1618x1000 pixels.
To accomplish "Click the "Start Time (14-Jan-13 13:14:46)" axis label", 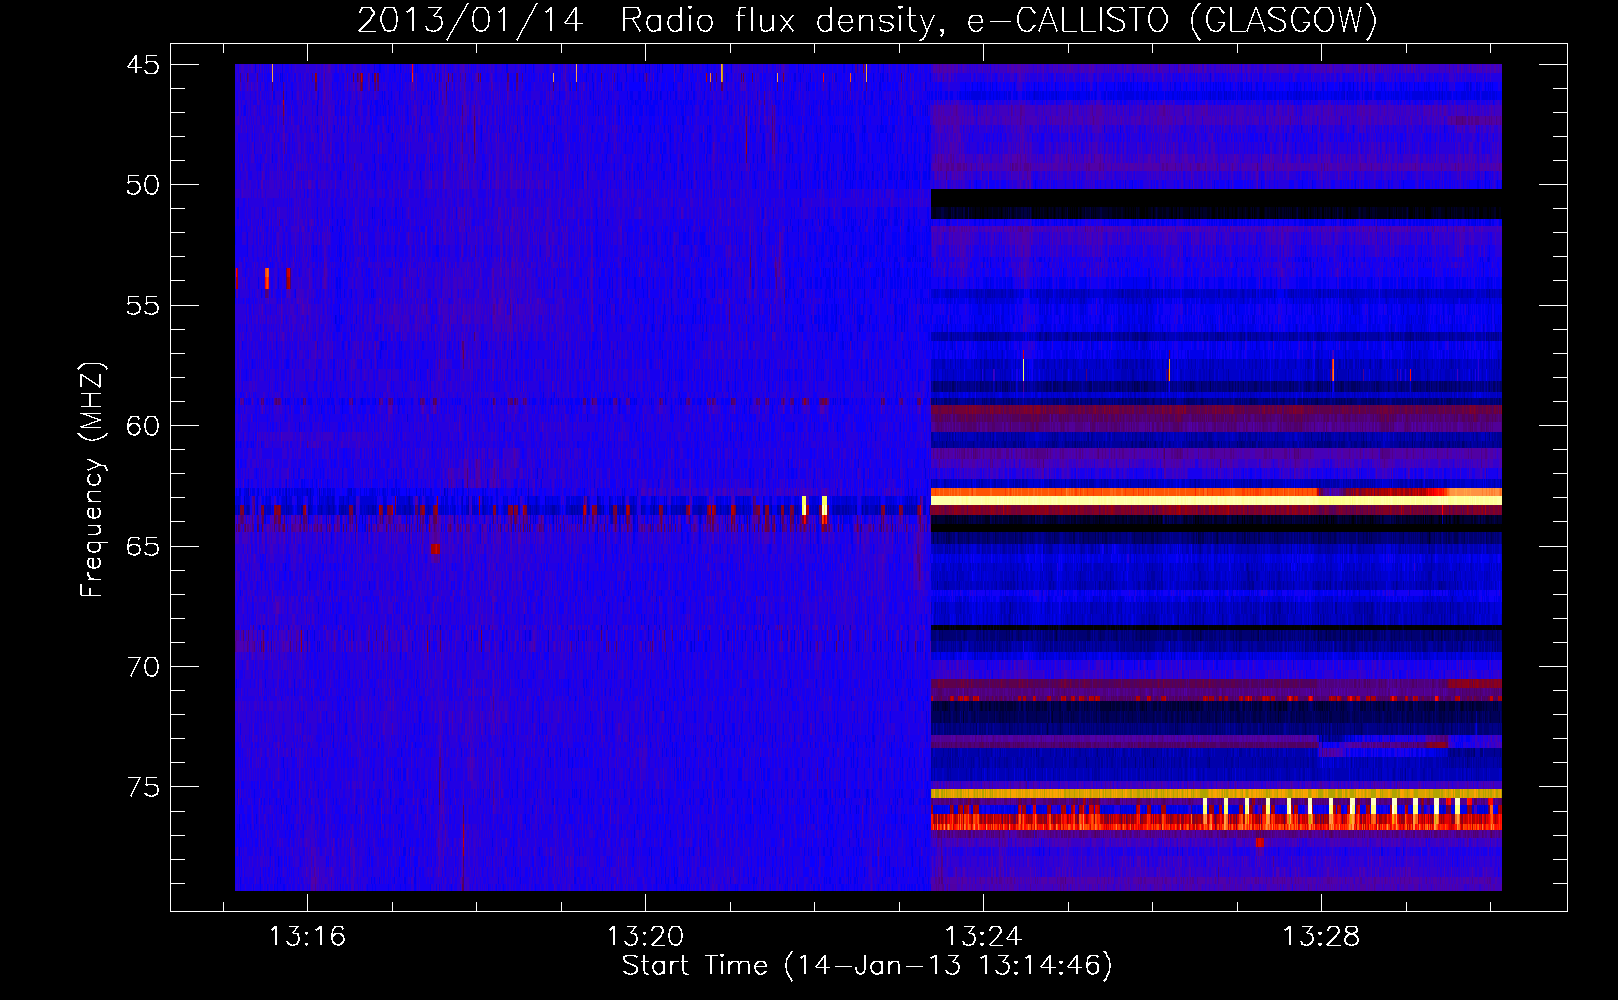I will click(x=867, y=966).
